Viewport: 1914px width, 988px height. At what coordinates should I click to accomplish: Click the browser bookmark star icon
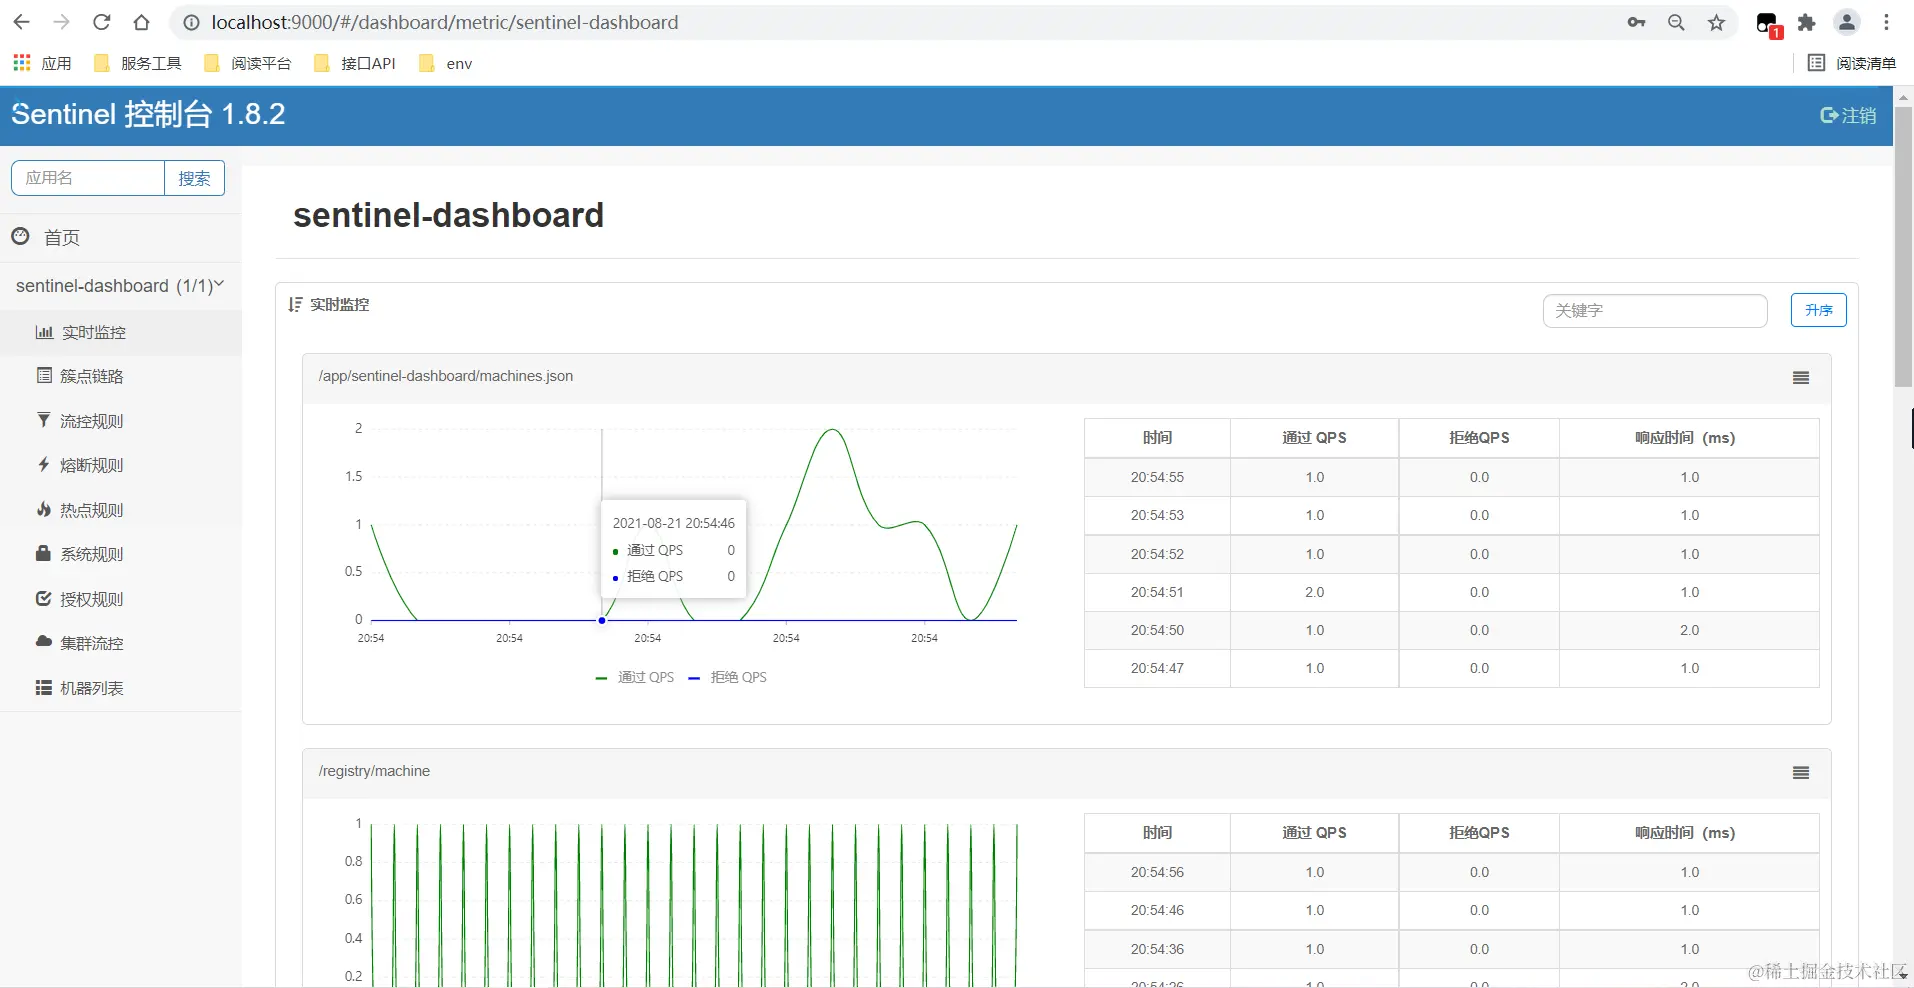click(x=1716, y=22)
